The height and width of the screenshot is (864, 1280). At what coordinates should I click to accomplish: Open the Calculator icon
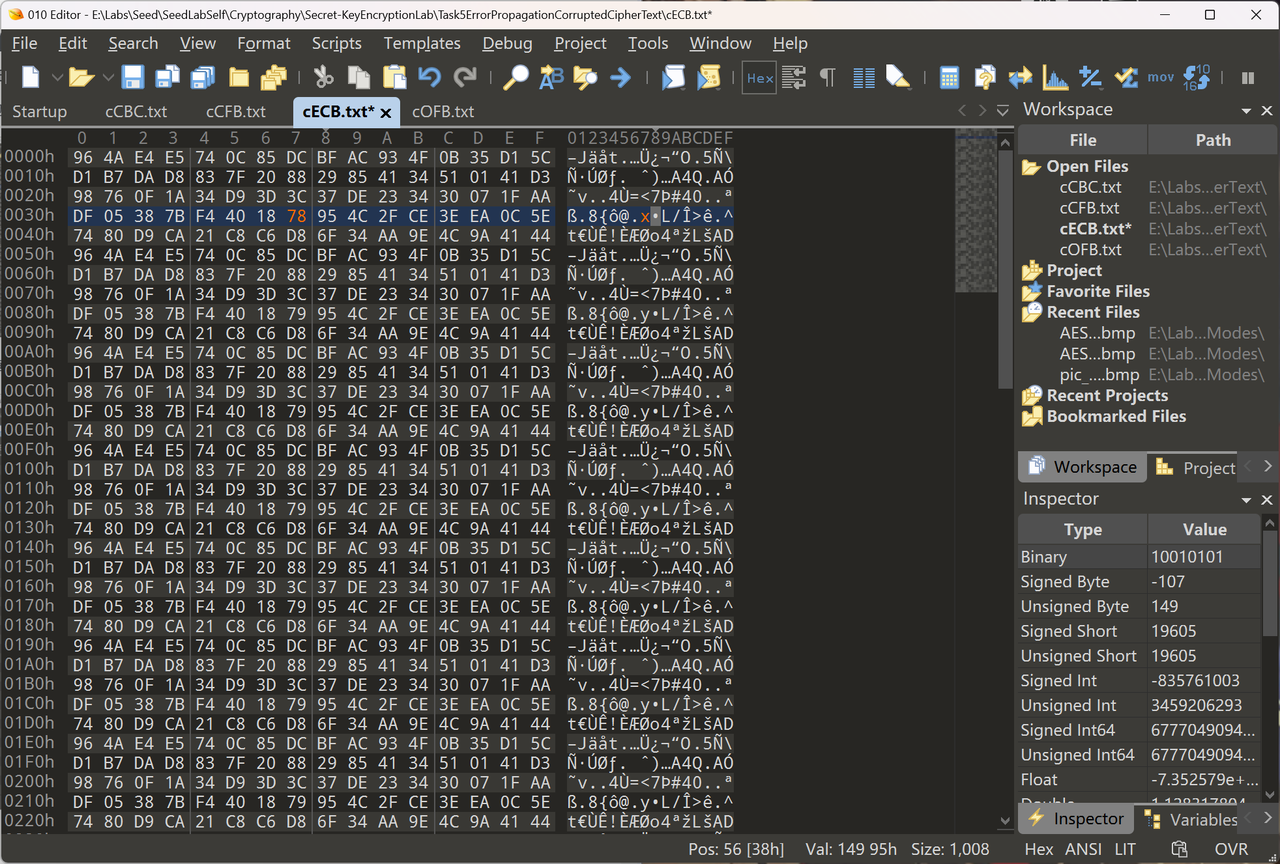(x=949, y=77)
